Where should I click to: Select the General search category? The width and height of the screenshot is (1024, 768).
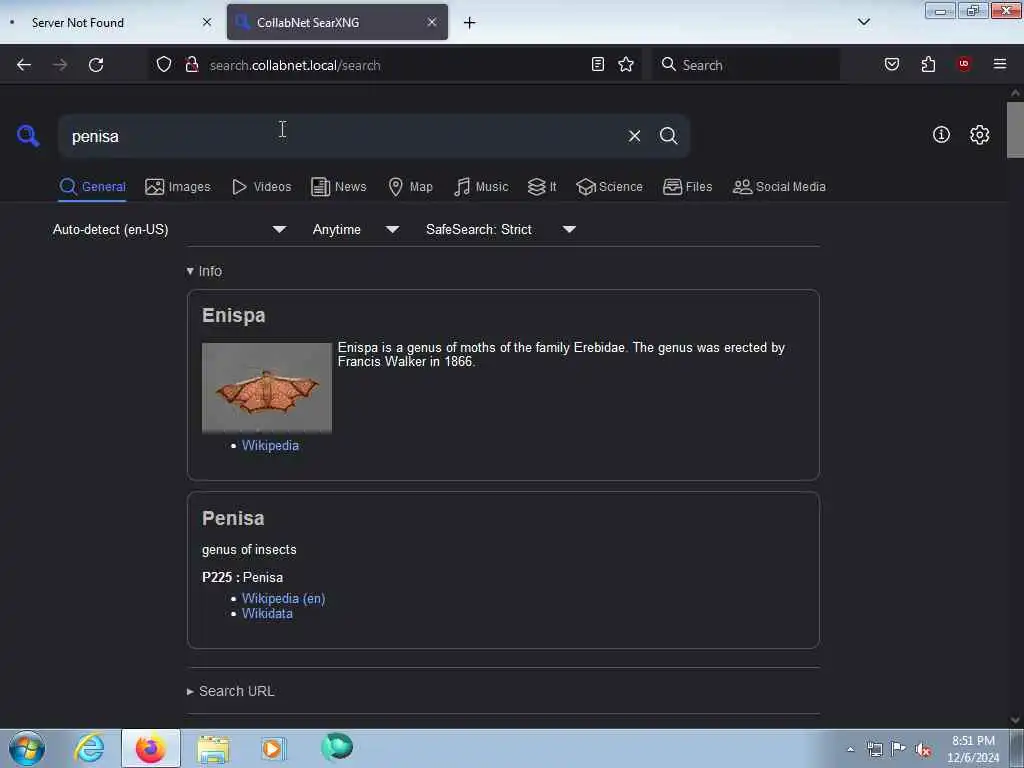point(92,187)
